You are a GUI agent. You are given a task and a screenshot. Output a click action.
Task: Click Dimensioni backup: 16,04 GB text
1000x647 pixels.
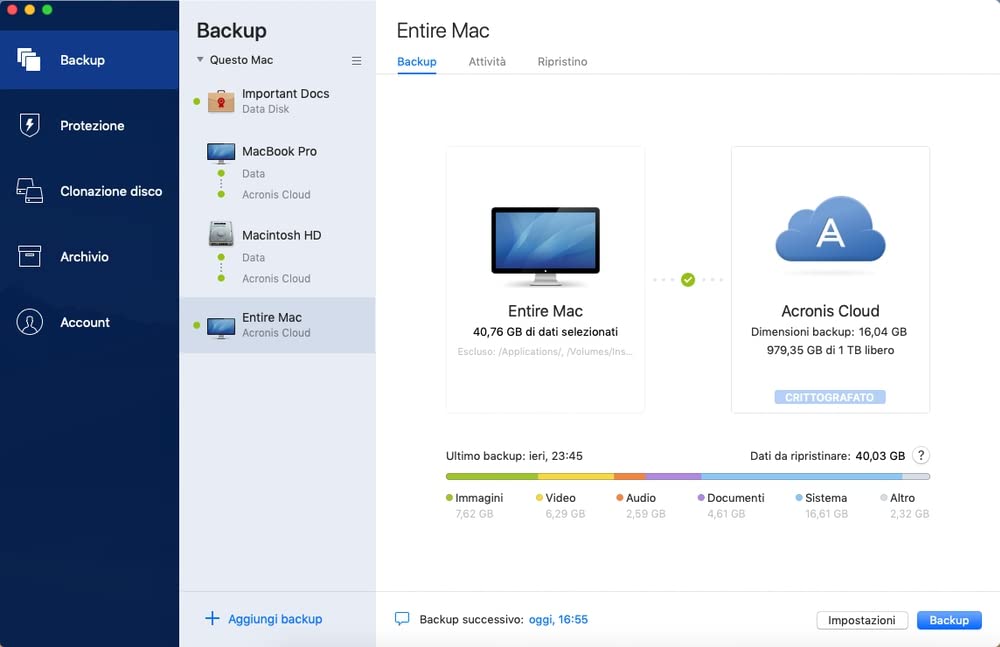[x=829, y=332]
